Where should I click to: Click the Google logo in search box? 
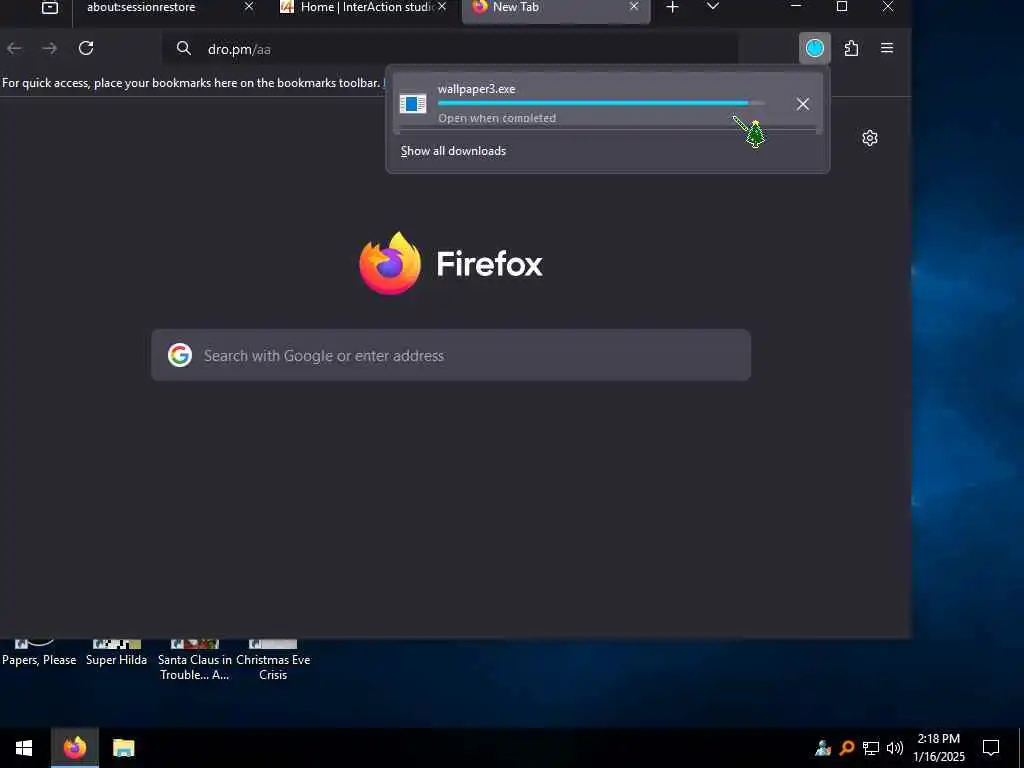coord(180,355)
